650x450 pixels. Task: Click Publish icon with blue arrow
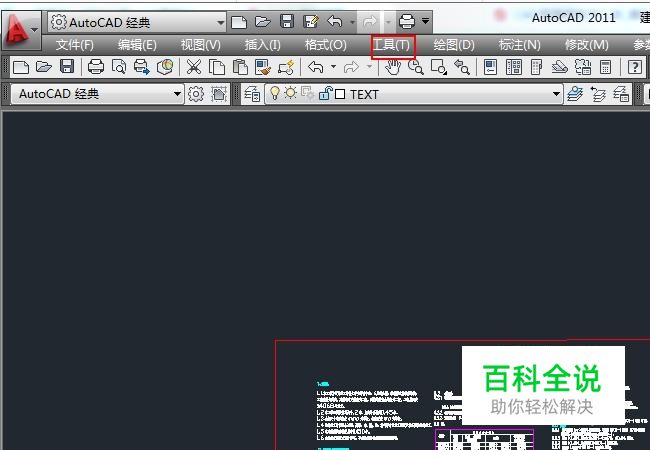(x=141, y=67)
